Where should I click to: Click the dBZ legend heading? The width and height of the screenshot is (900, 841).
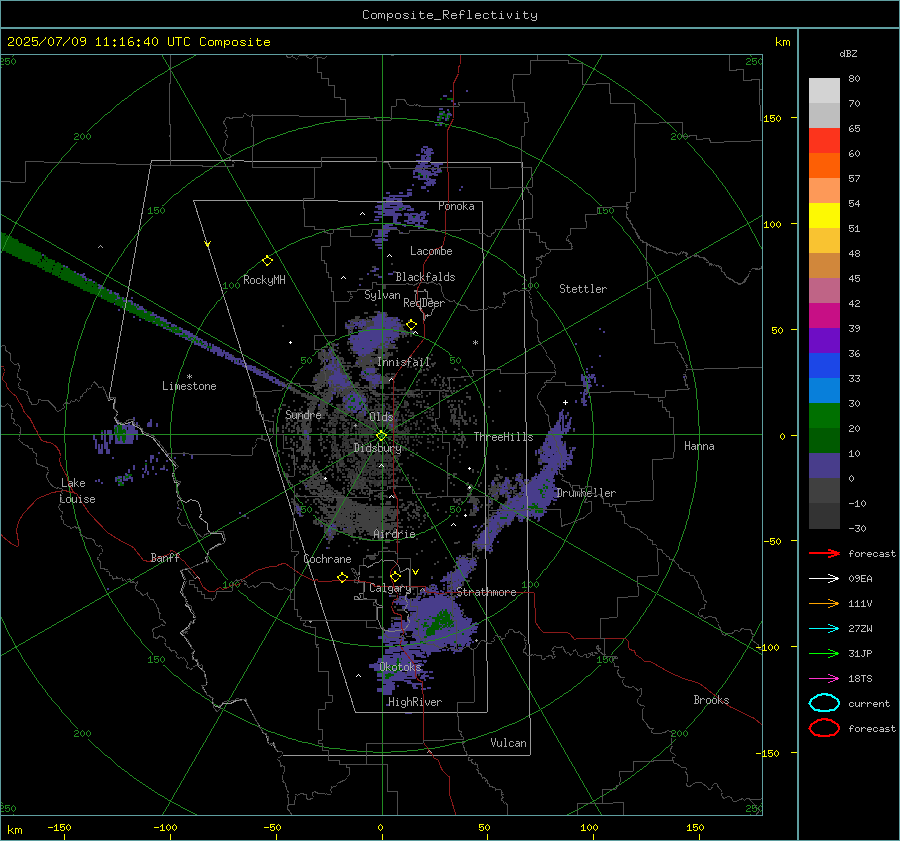point(848,54)
